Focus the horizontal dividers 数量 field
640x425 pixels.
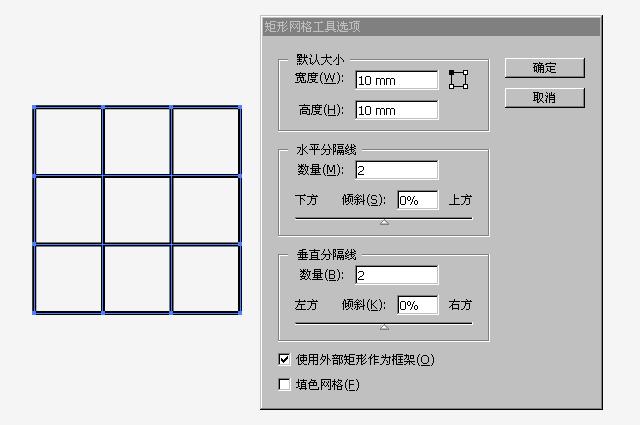(396, 170)
